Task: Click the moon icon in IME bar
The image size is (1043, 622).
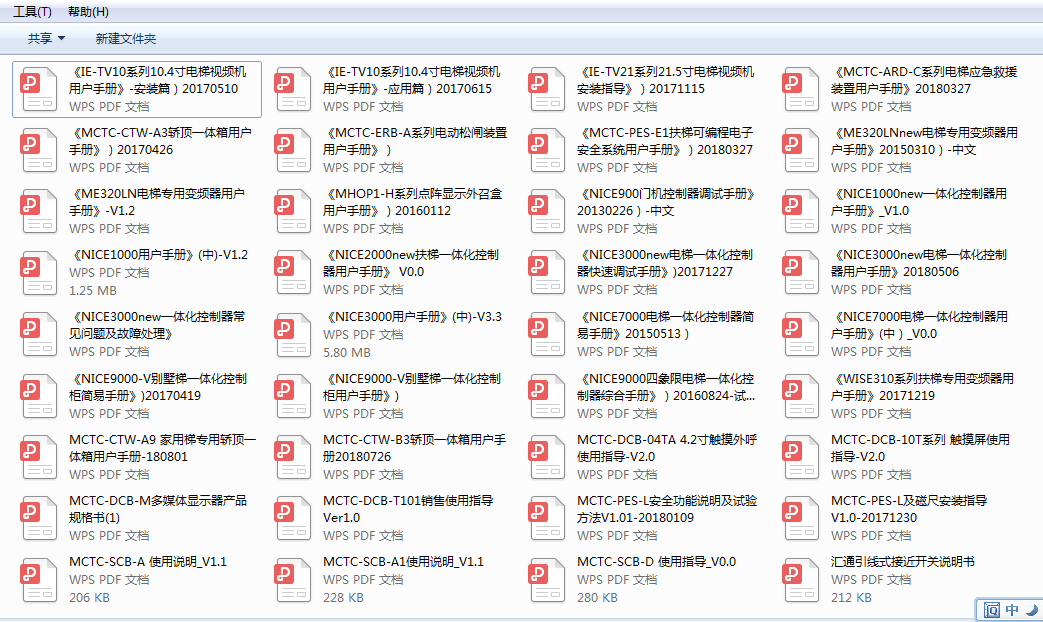Action: tap(1032, 609)
